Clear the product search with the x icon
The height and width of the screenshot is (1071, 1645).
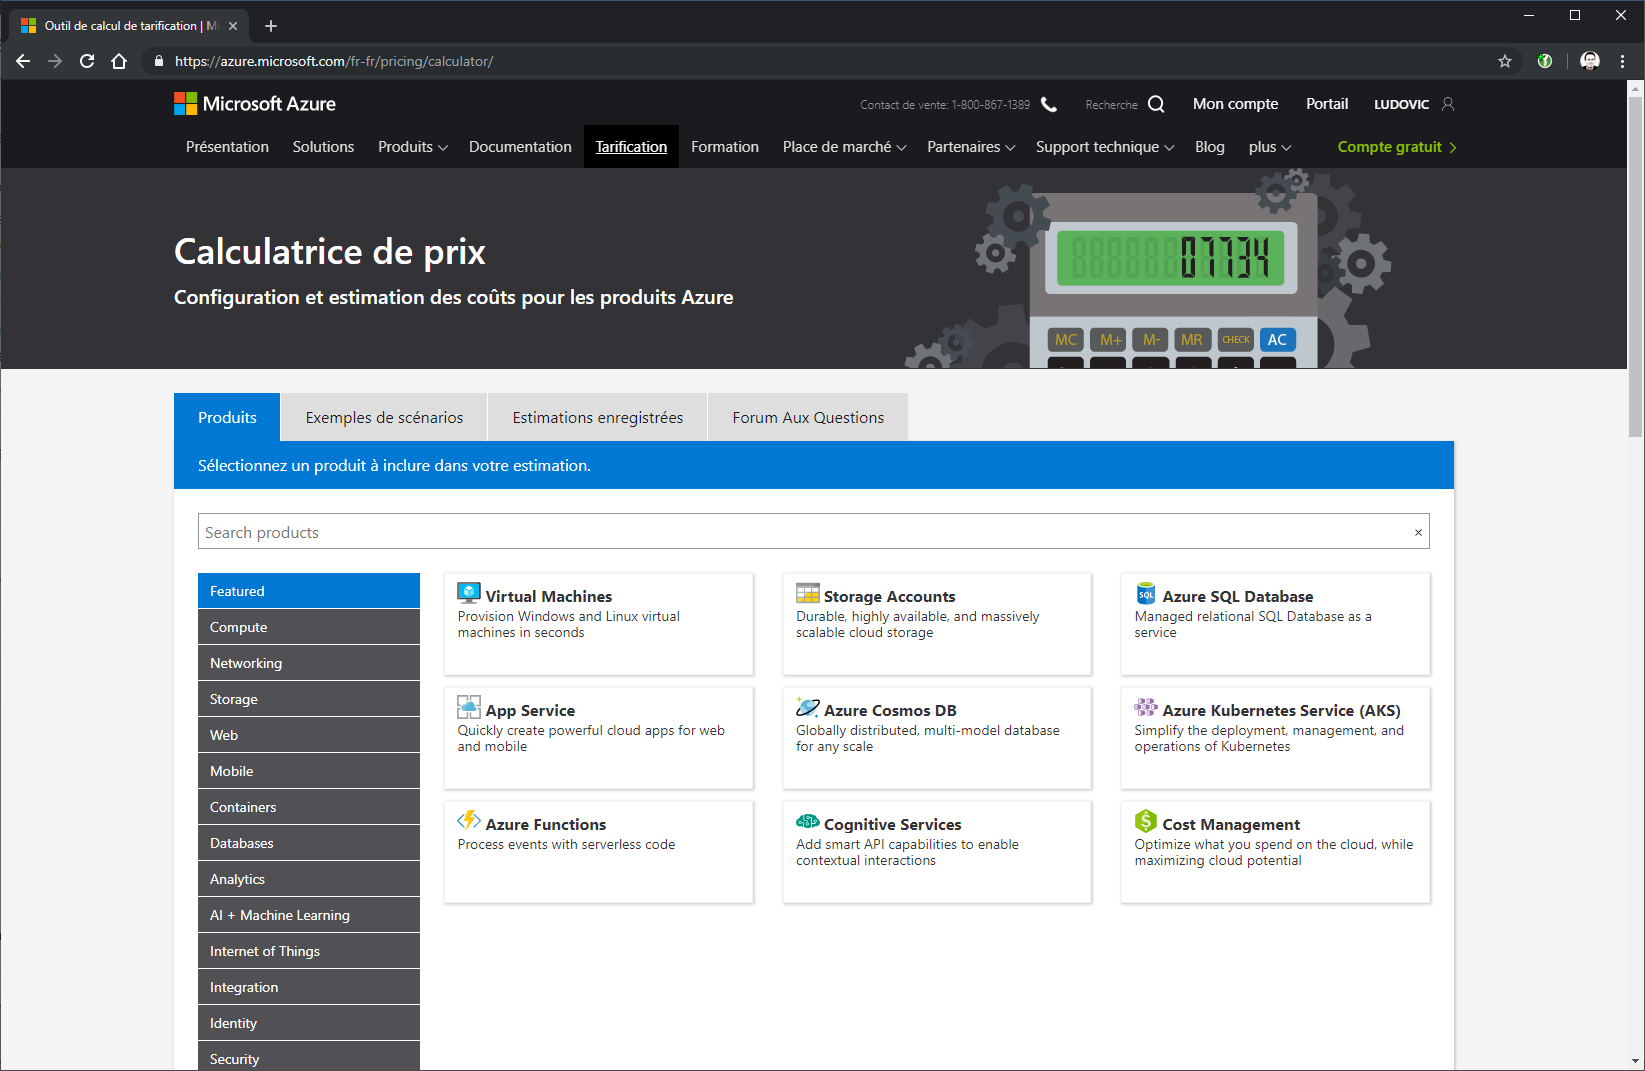1418,532
